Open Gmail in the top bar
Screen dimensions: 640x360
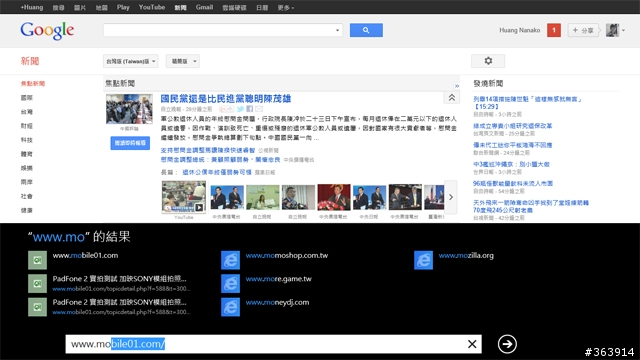204,7
